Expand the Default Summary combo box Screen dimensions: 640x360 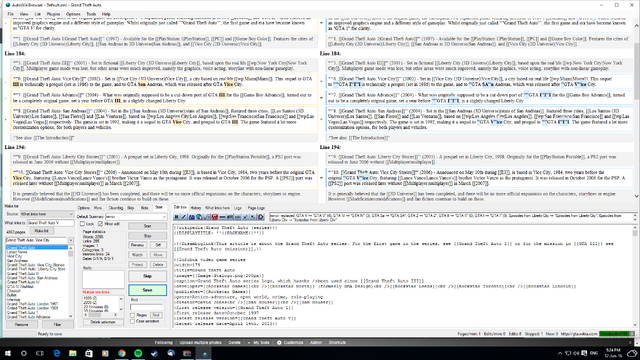pos(136,217)
